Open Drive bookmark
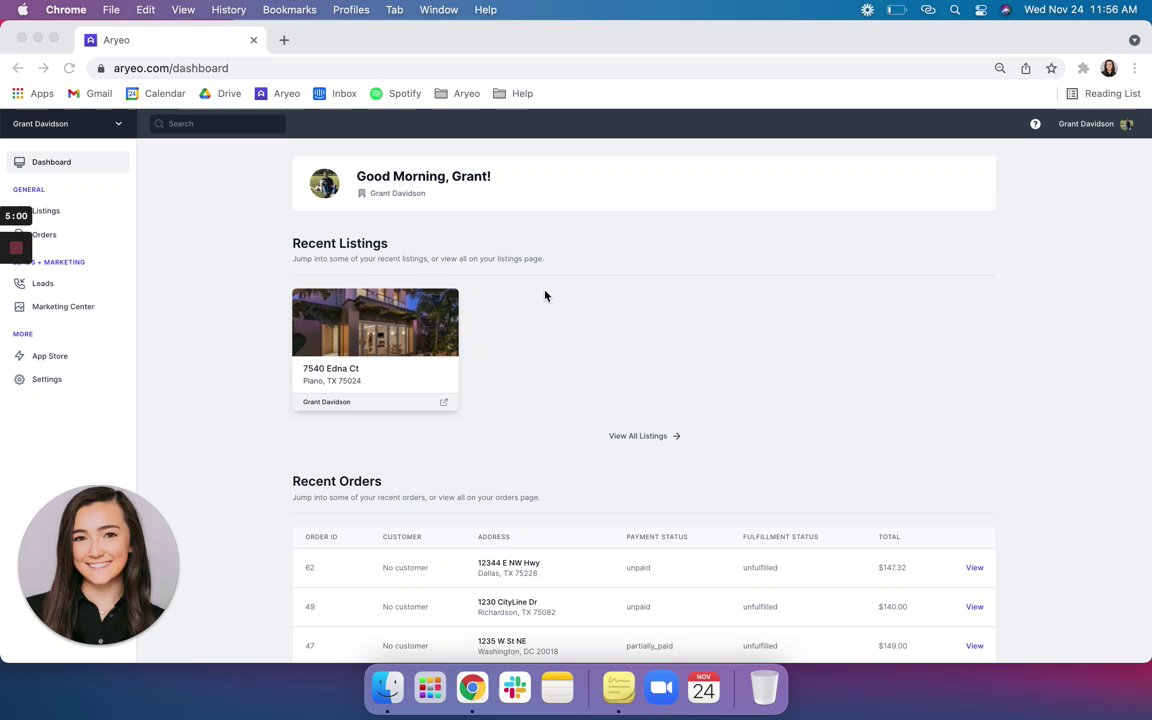The width and height of the screenshot is (1152, 720). click(x=220, y=93)
